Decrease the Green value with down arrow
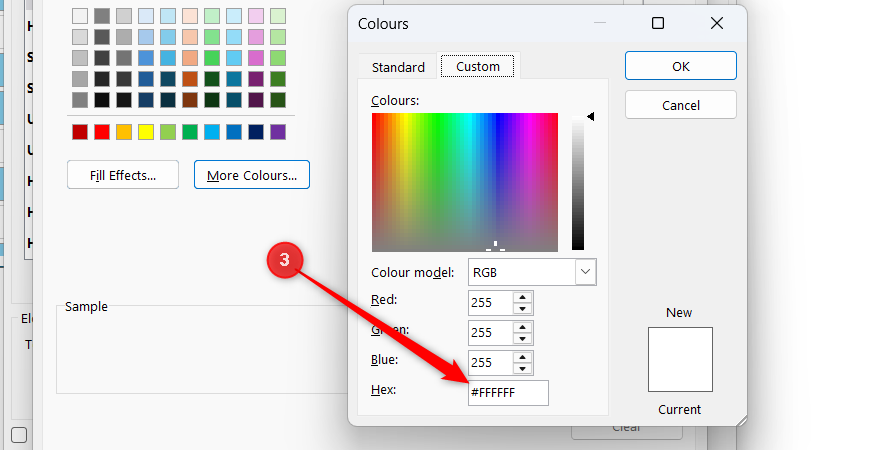 coord(522,339)
